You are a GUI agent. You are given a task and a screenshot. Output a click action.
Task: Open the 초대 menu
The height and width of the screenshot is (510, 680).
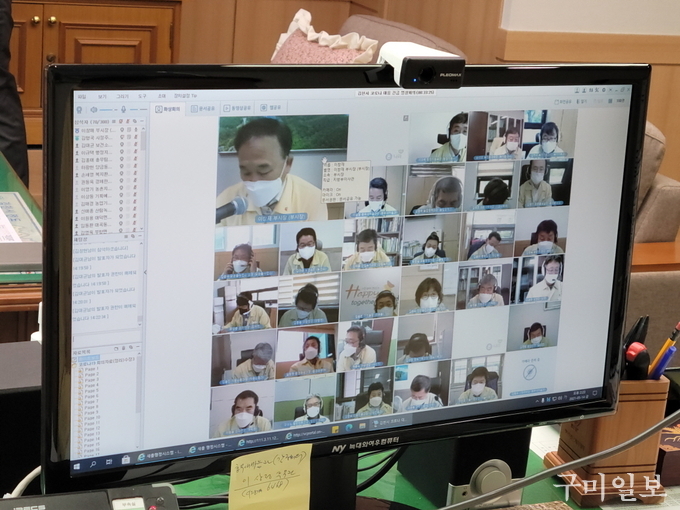point(161,96)
